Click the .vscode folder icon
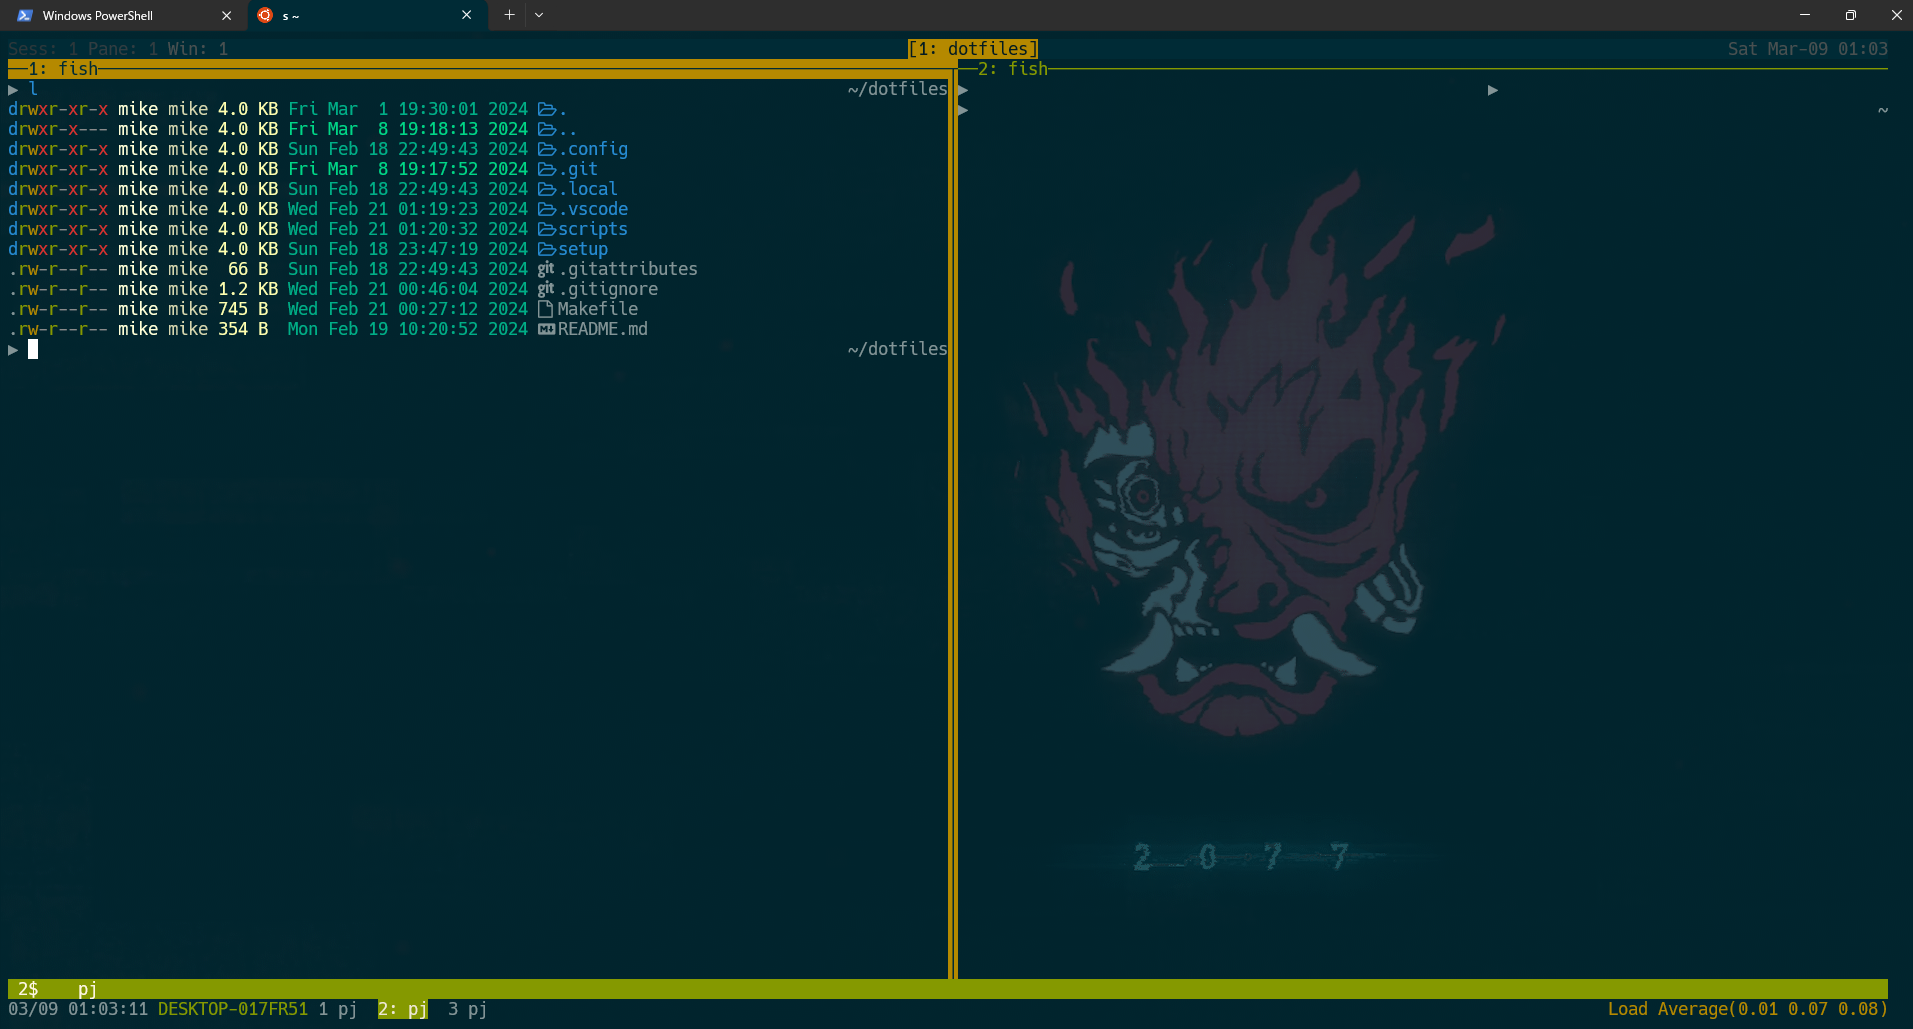Screen dimensions: 1913x1029 coord(547,209)
